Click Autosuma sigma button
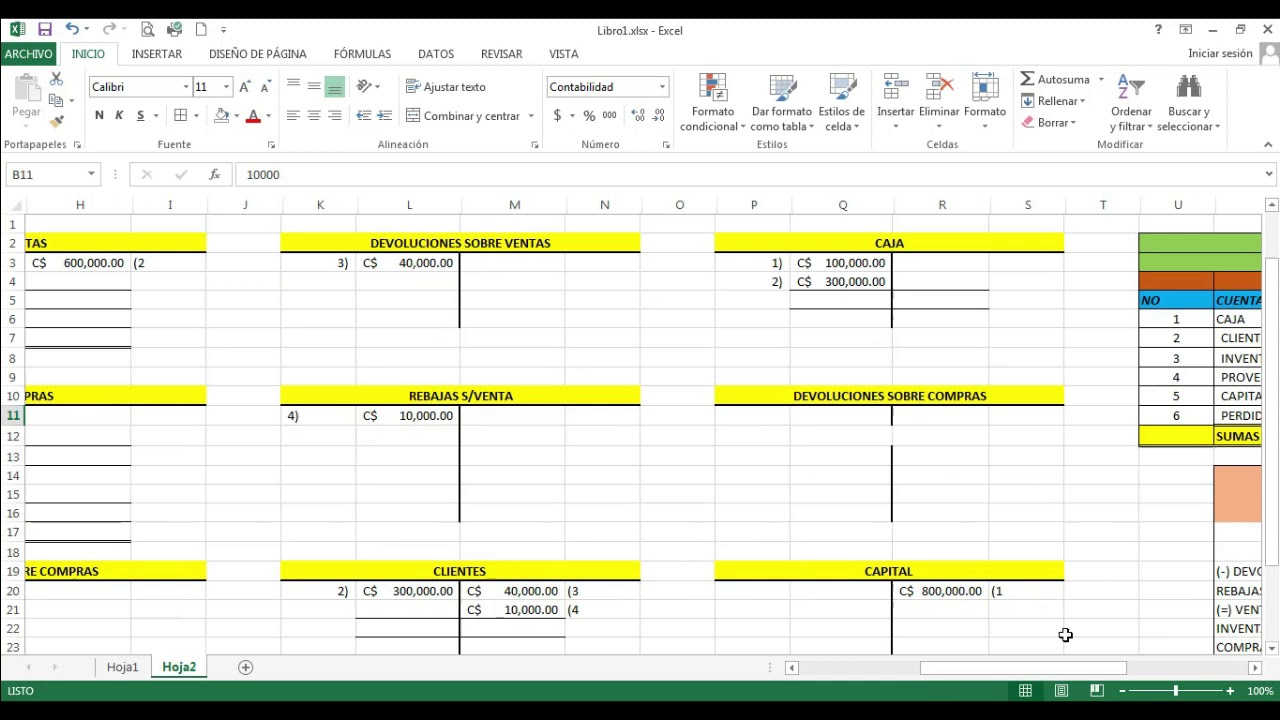The image size is (1280, 720). pyautogui.click(x=1055, y=79)
